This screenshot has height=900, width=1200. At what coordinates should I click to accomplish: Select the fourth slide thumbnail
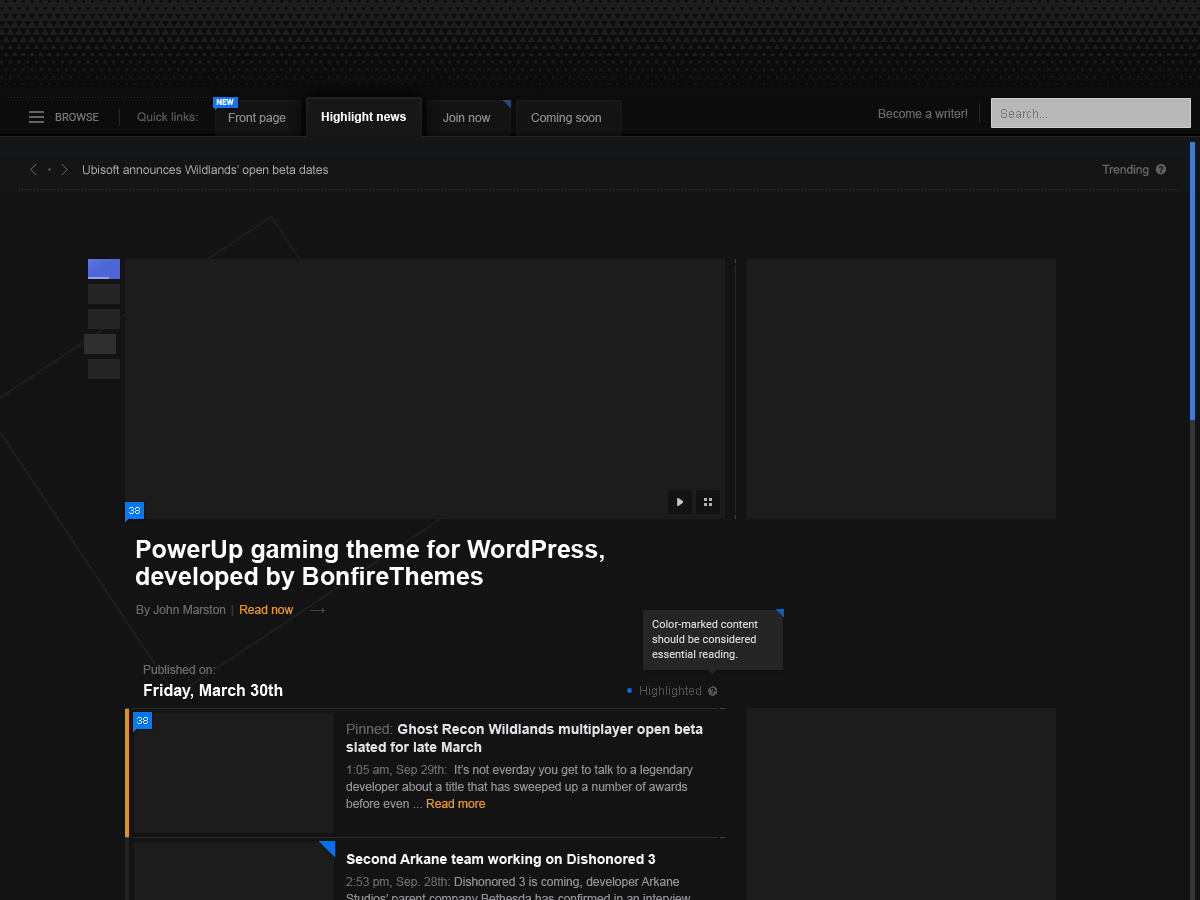point(100,344)
